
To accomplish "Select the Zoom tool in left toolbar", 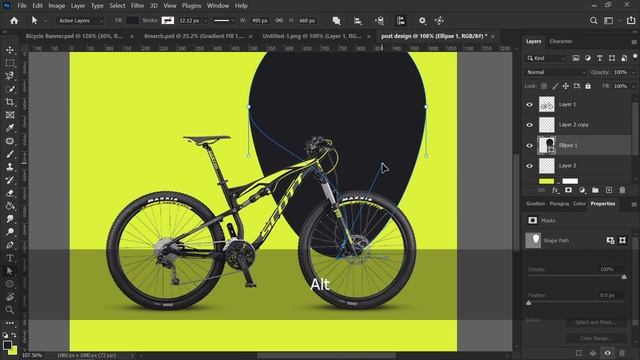I will click(10, 310).
